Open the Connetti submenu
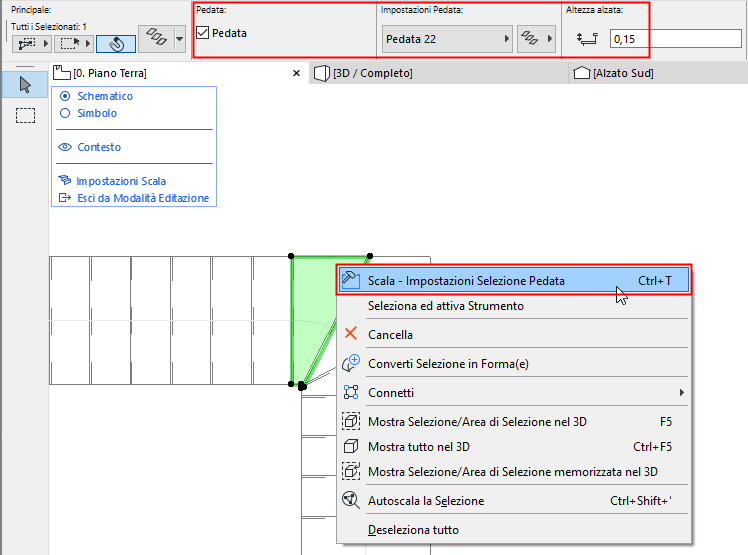748x555 pixels. [x=514, y=393]
